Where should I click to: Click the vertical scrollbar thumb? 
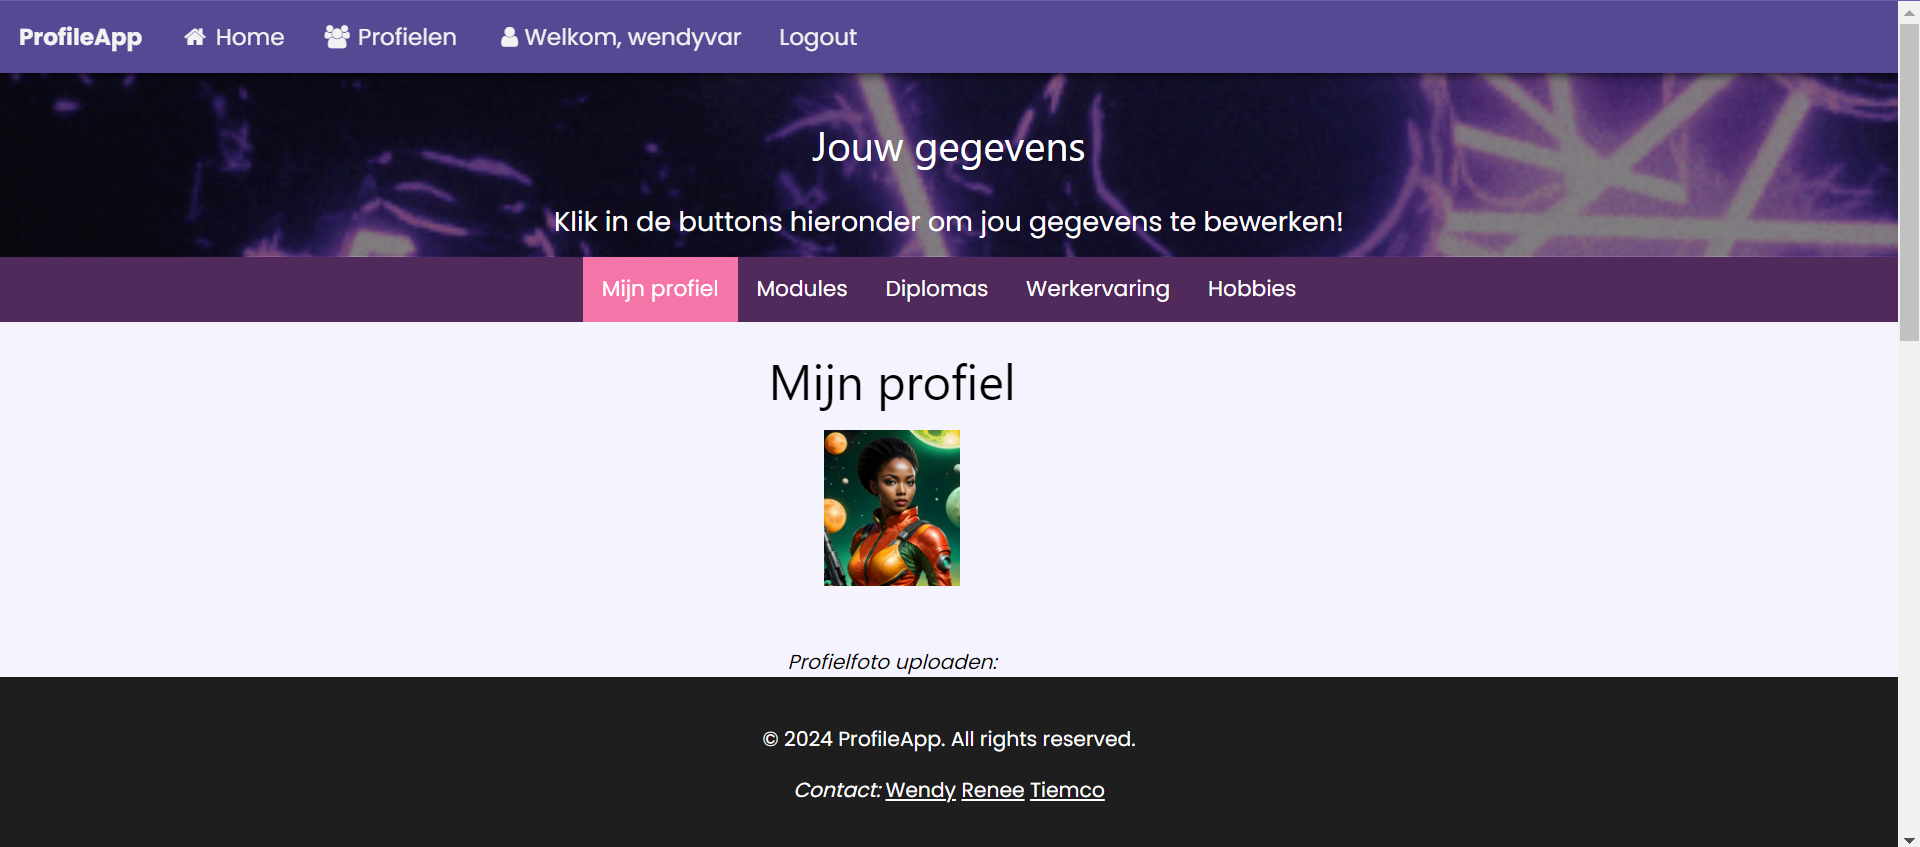pos(1909,182)
